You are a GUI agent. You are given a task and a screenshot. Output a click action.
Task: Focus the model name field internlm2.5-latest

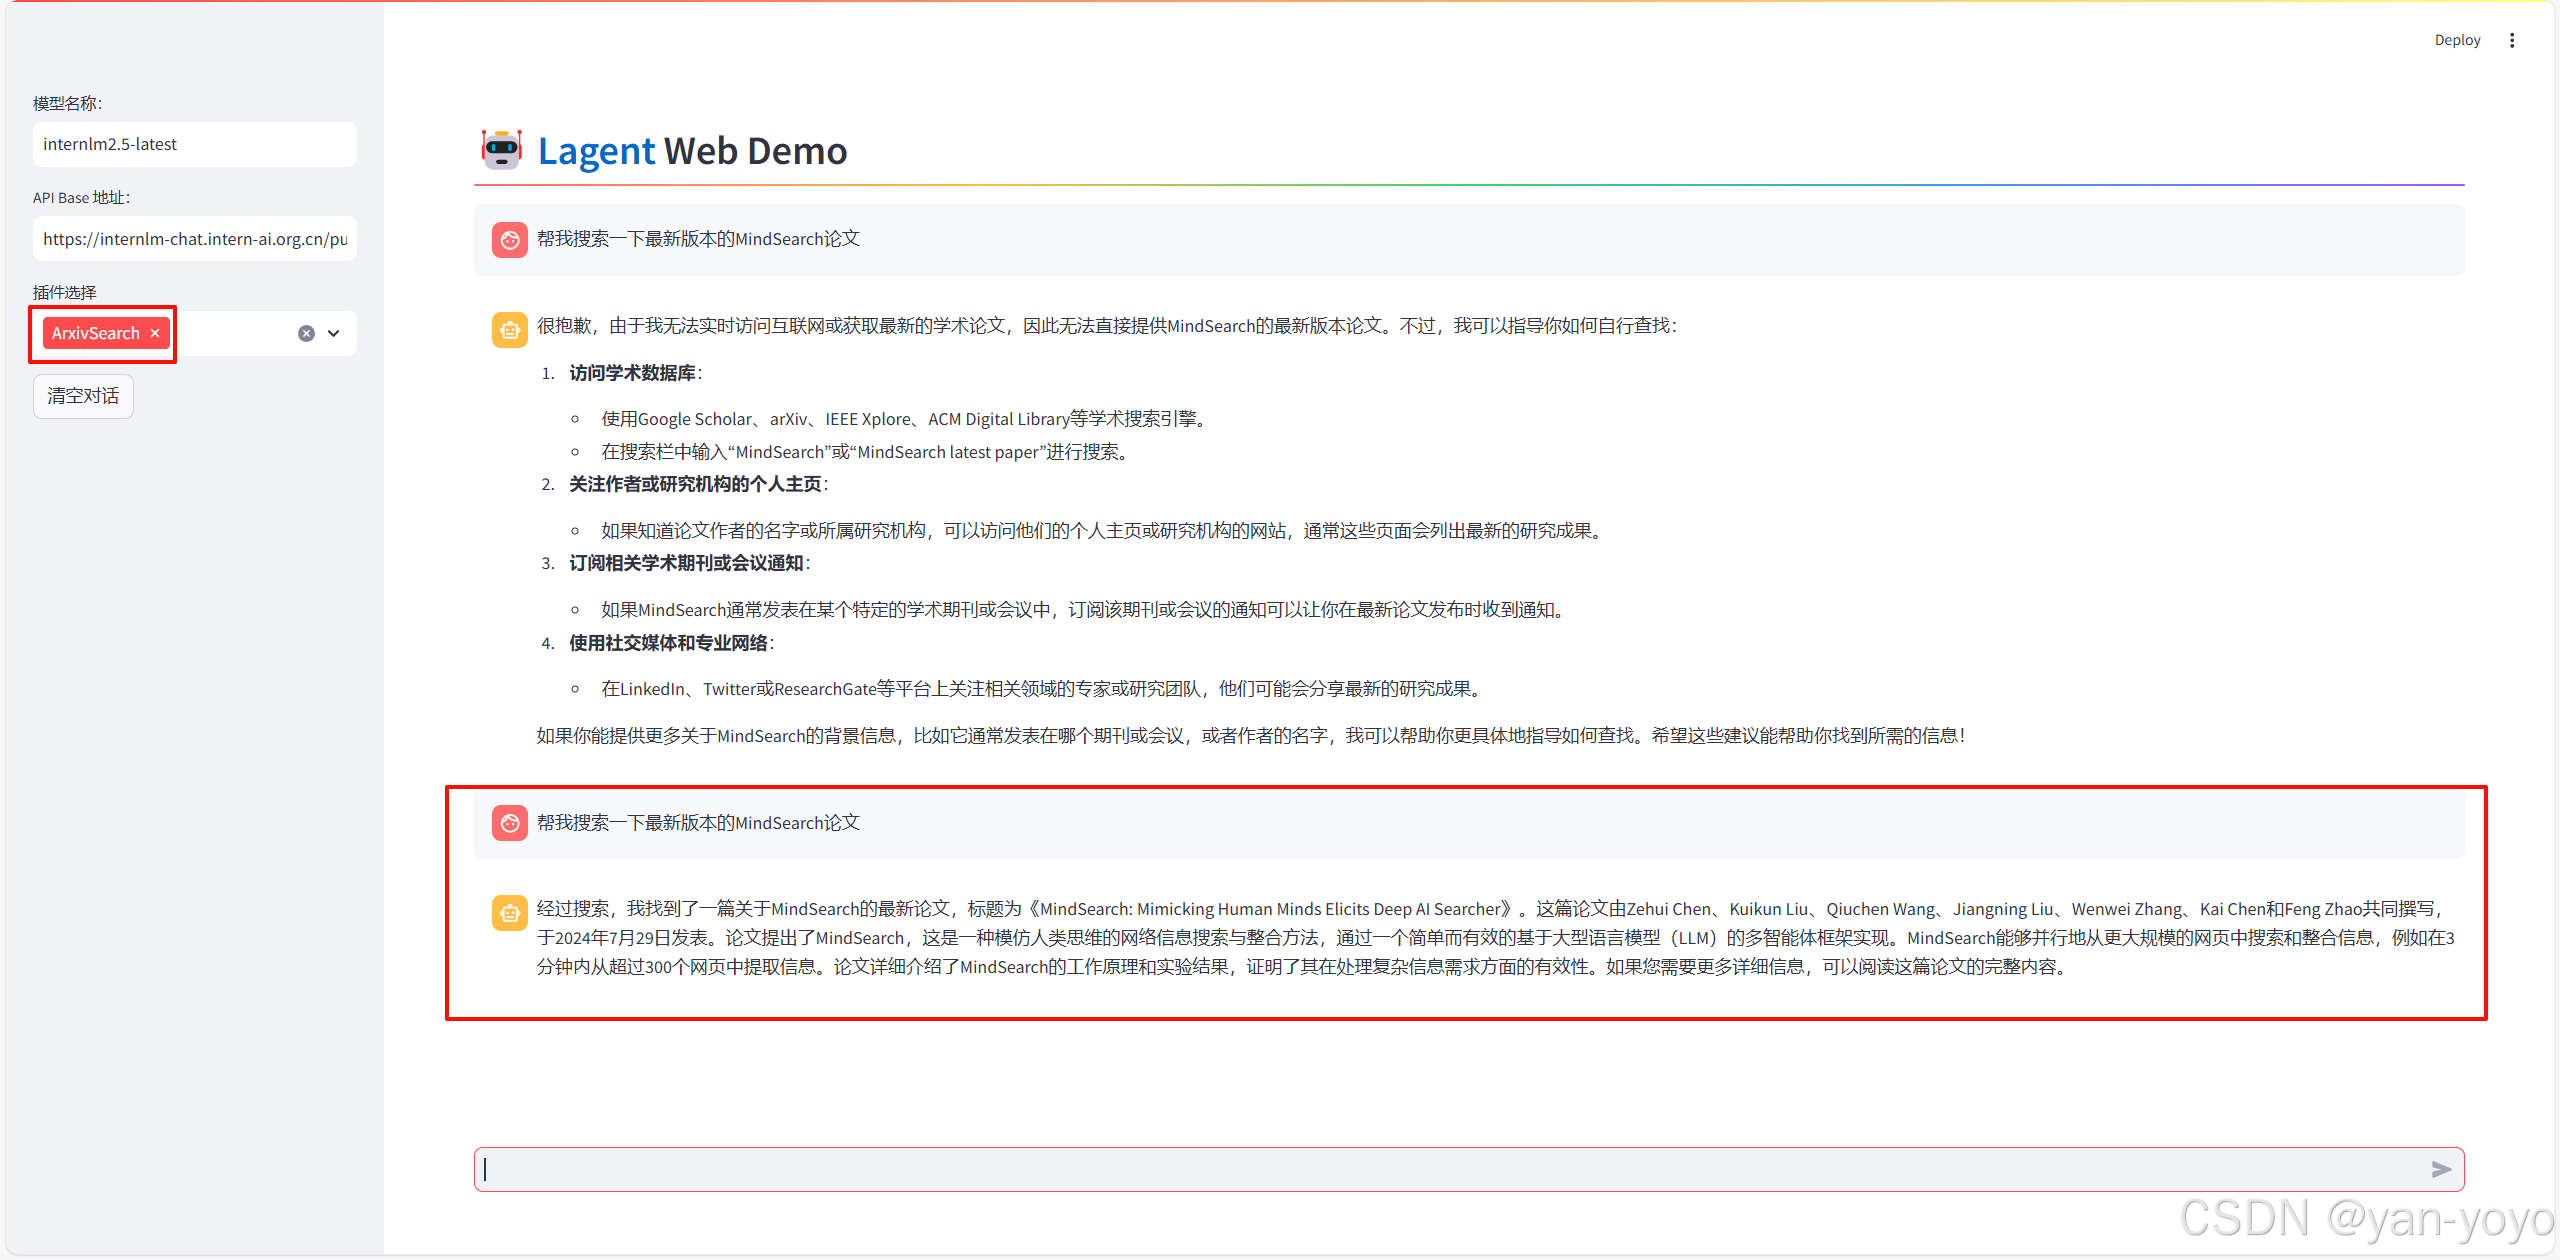pyautogui.click(x=194, y=144)
